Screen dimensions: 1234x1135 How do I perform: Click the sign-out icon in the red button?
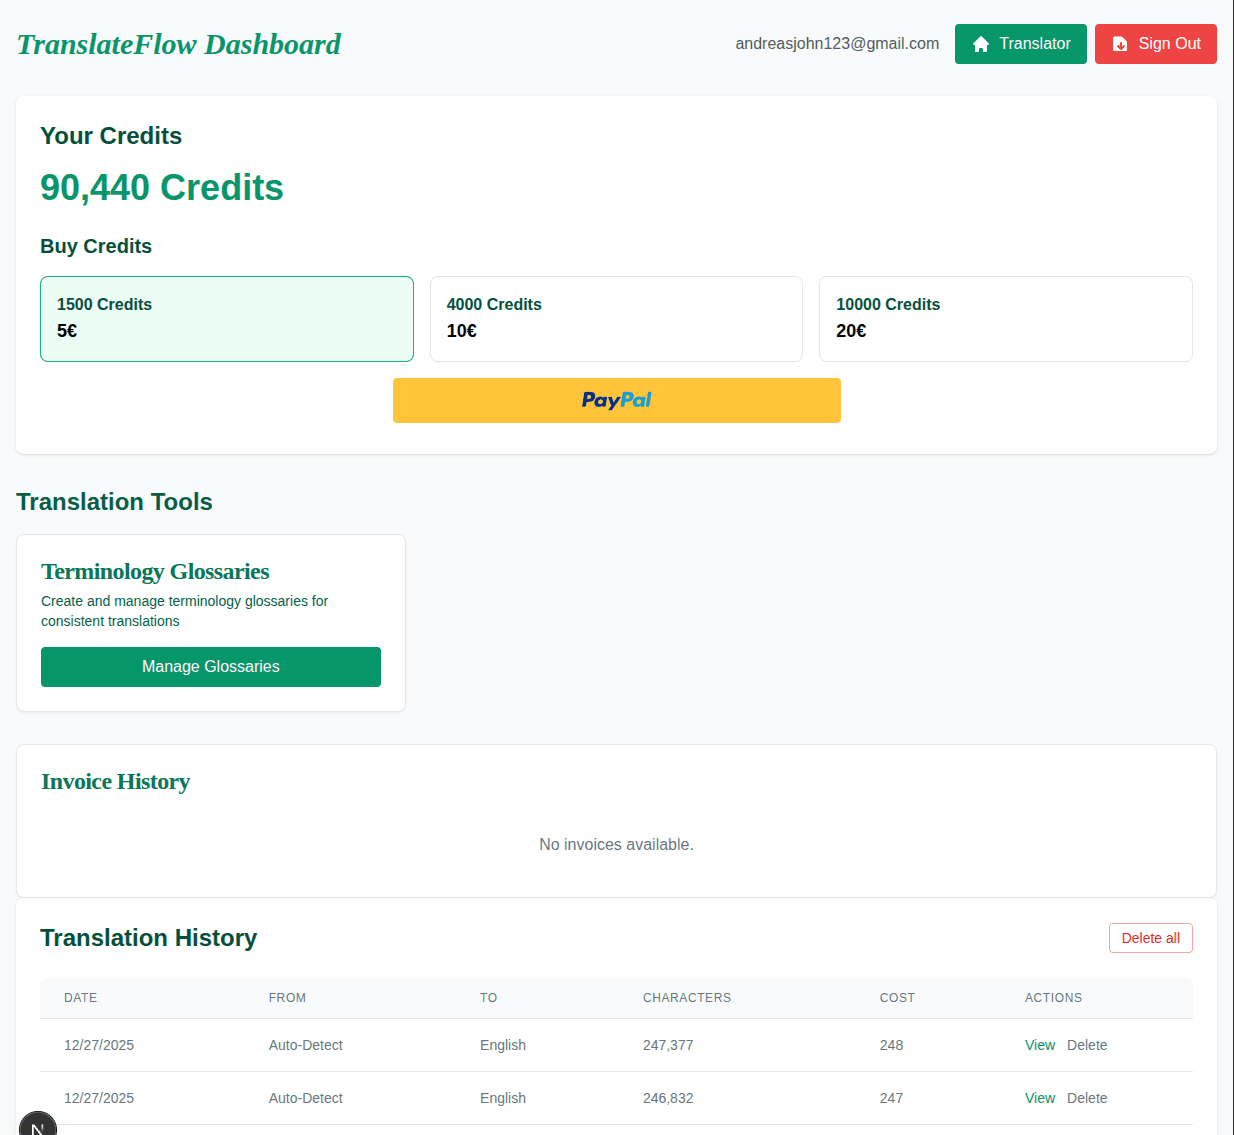(x=1120, y=44)
